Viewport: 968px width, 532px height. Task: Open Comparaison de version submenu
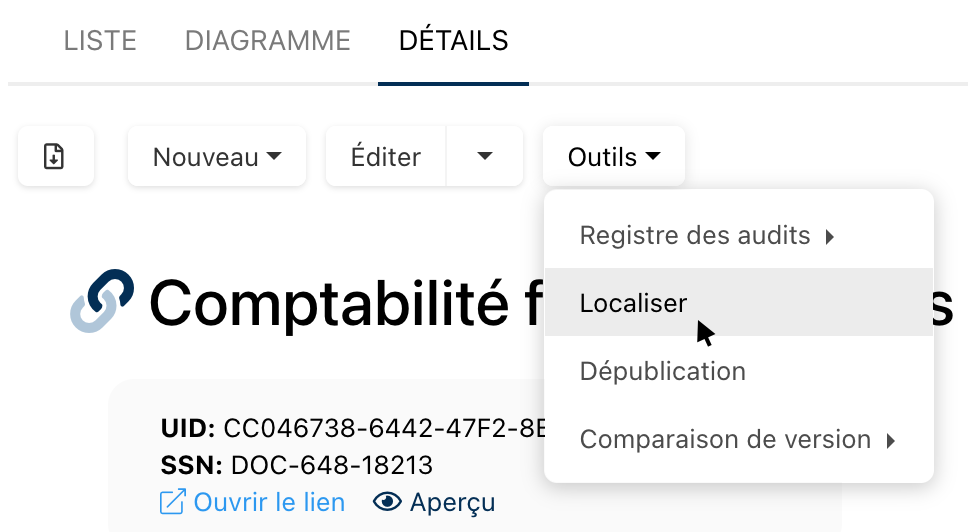tap(725, 439)
